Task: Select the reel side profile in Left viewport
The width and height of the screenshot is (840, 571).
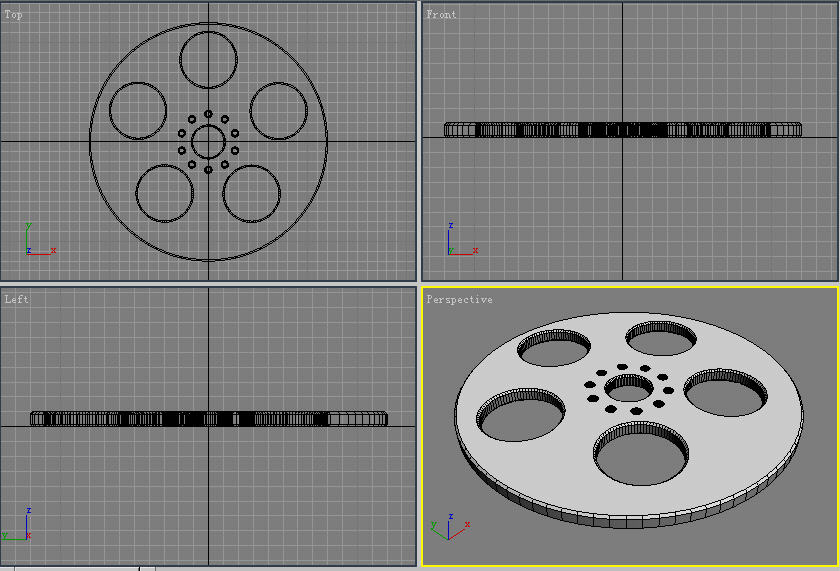Action: pyautogui.click(x=208, y=419)
